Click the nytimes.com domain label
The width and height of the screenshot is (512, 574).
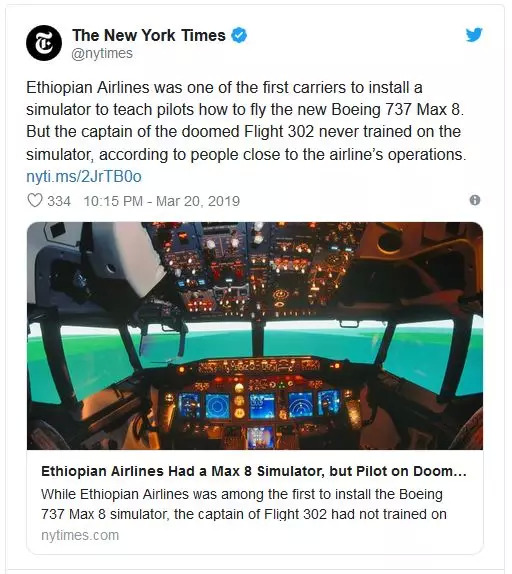pos(80,535)
